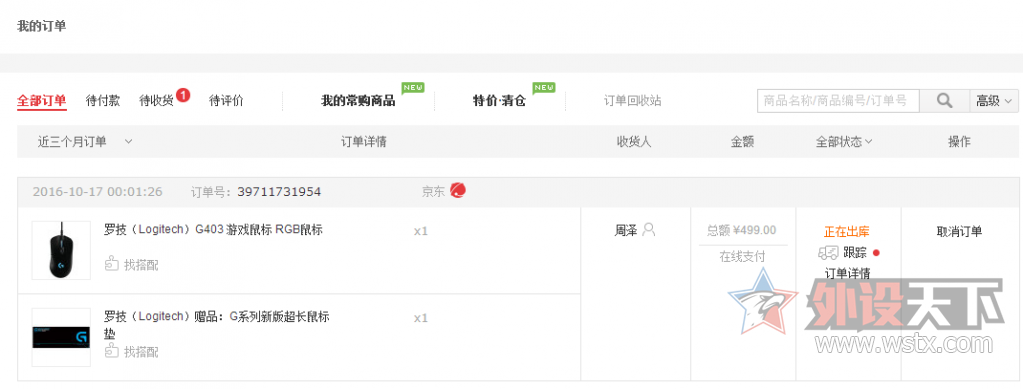Click the magnifier search button
The image size is (1023, 389).
(x=944, y=101)
